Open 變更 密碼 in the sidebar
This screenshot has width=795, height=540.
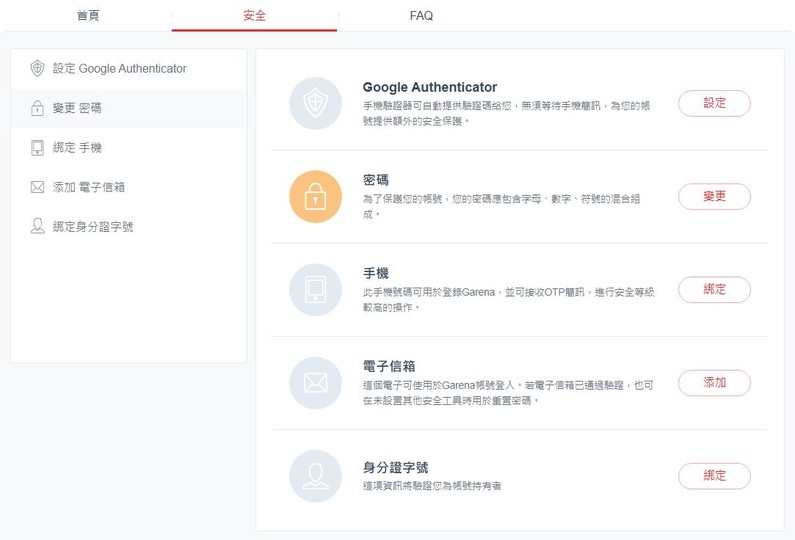coord(77,108)
